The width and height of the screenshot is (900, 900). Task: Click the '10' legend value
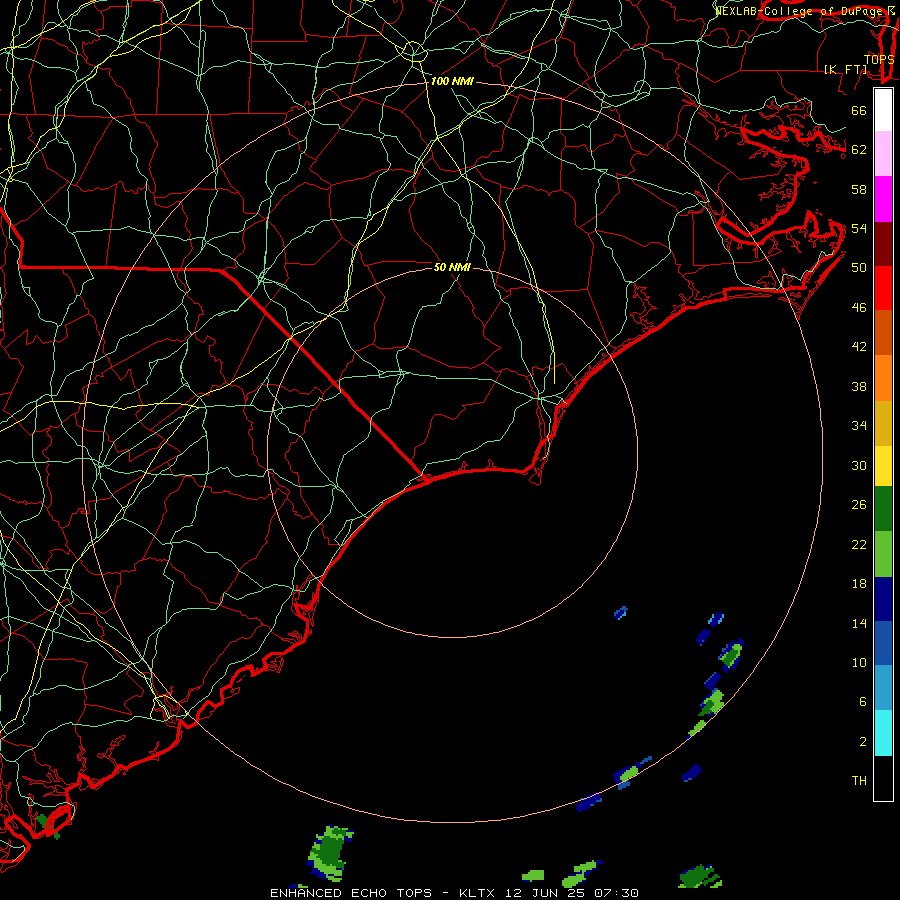tap(859, 663)
